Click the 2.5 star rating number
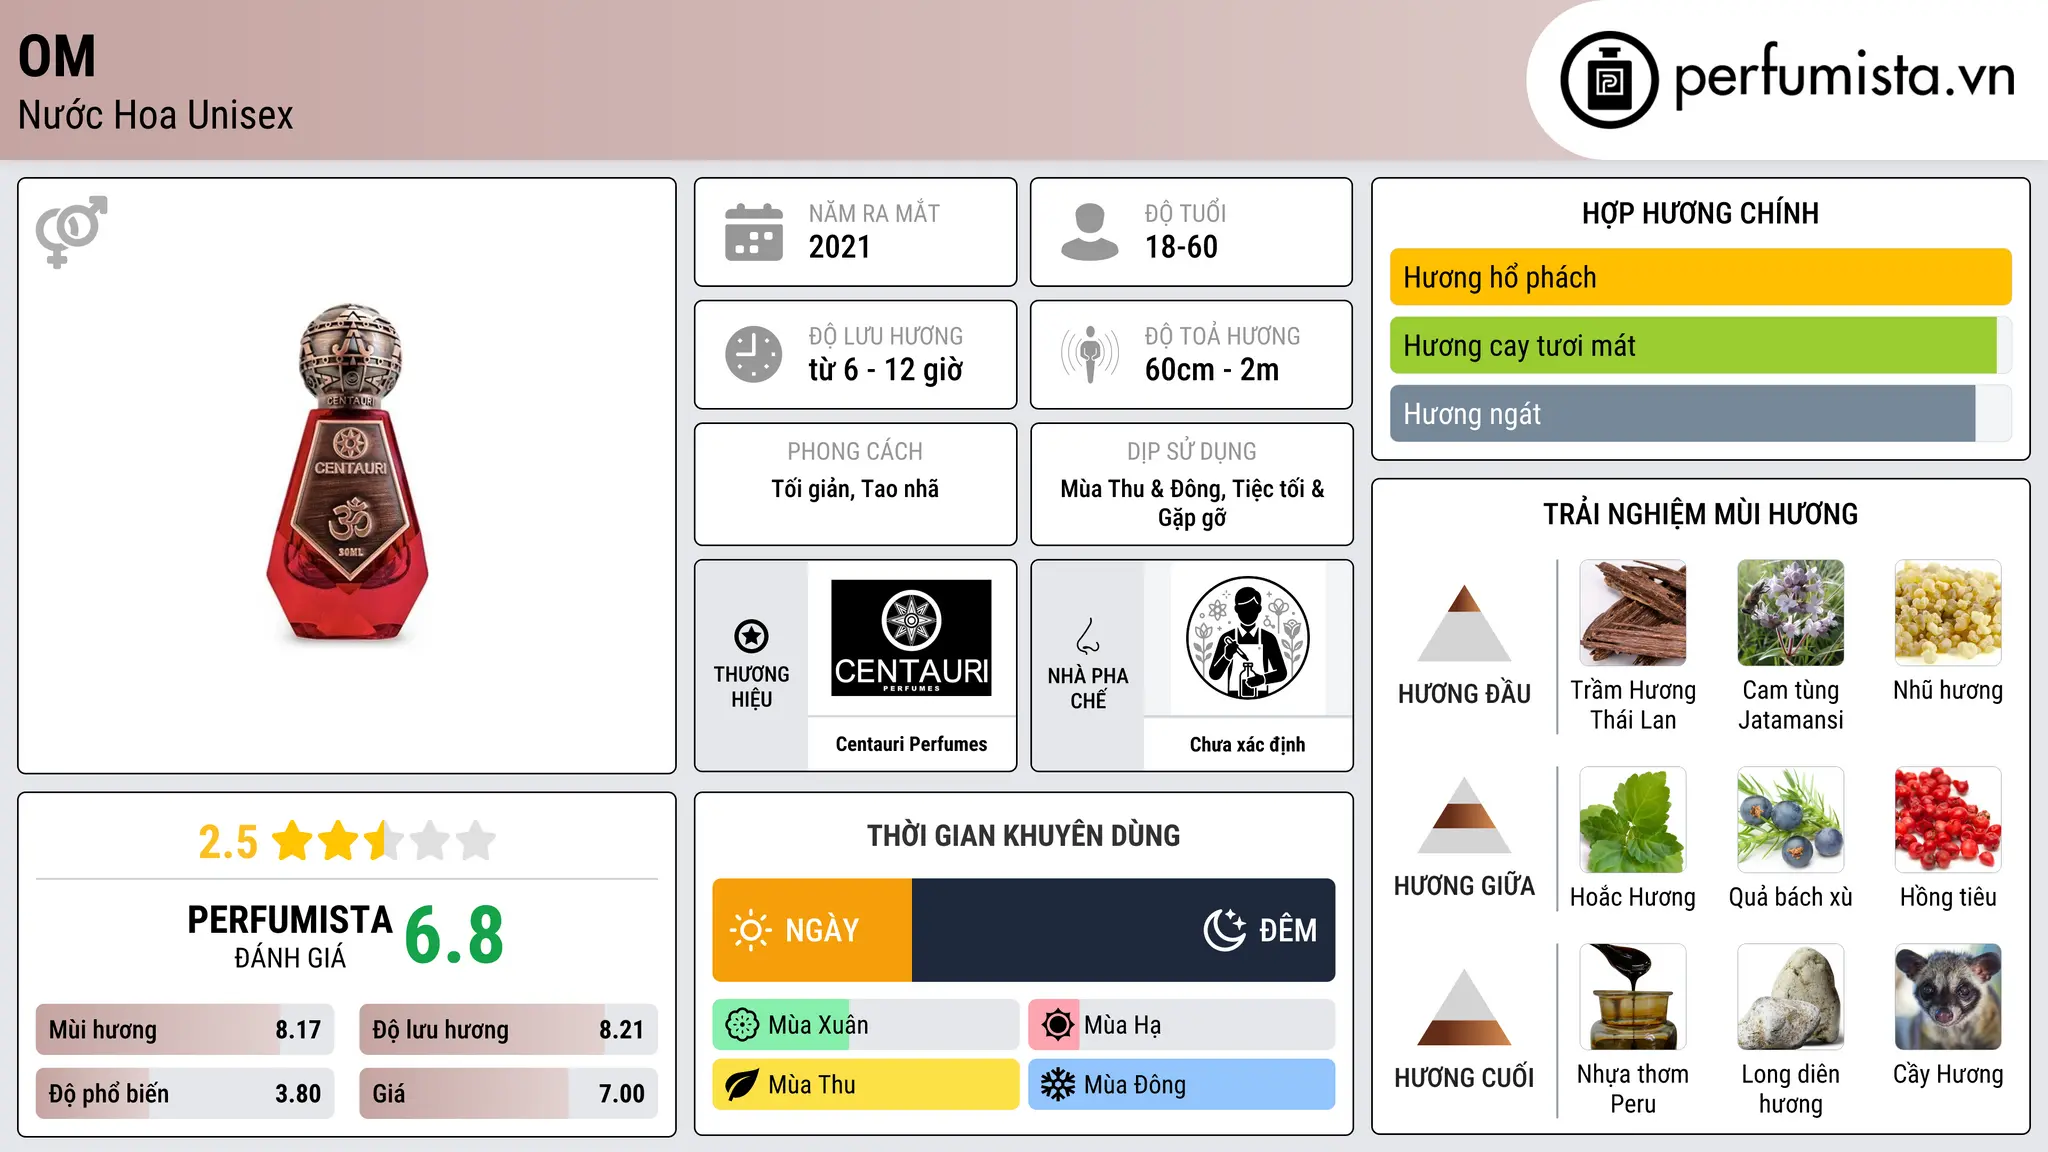The width and height of the screenshot is (2048, 1152). click(x=228, y=841)
